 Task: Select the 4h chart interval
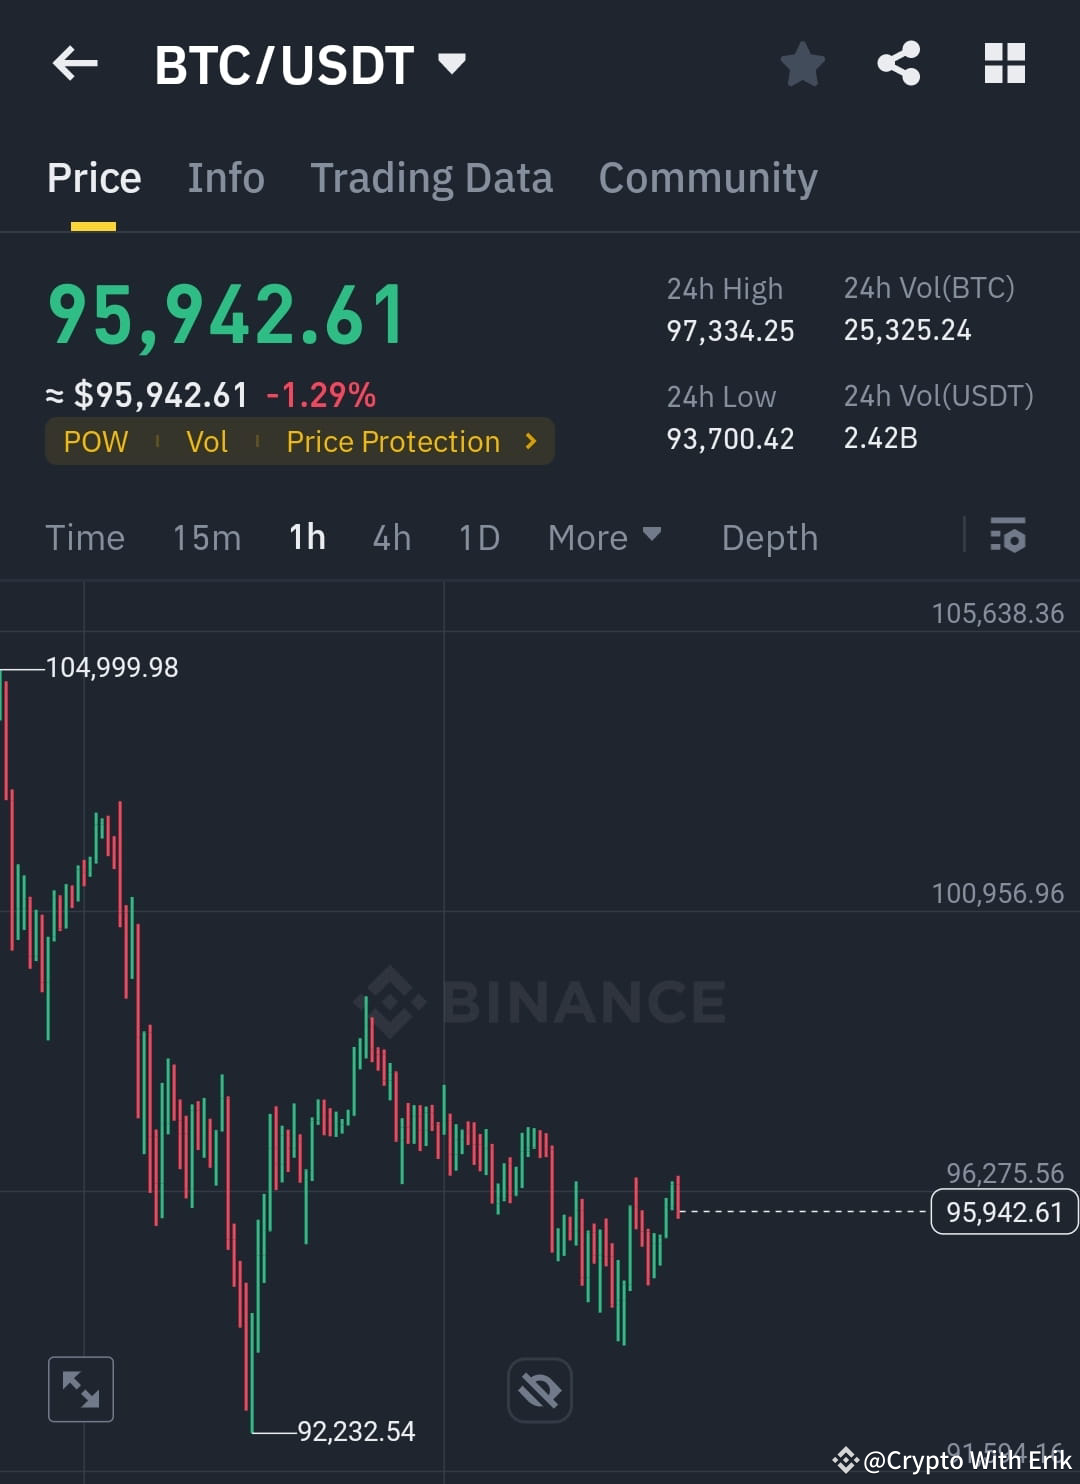[x=390, y=537]
